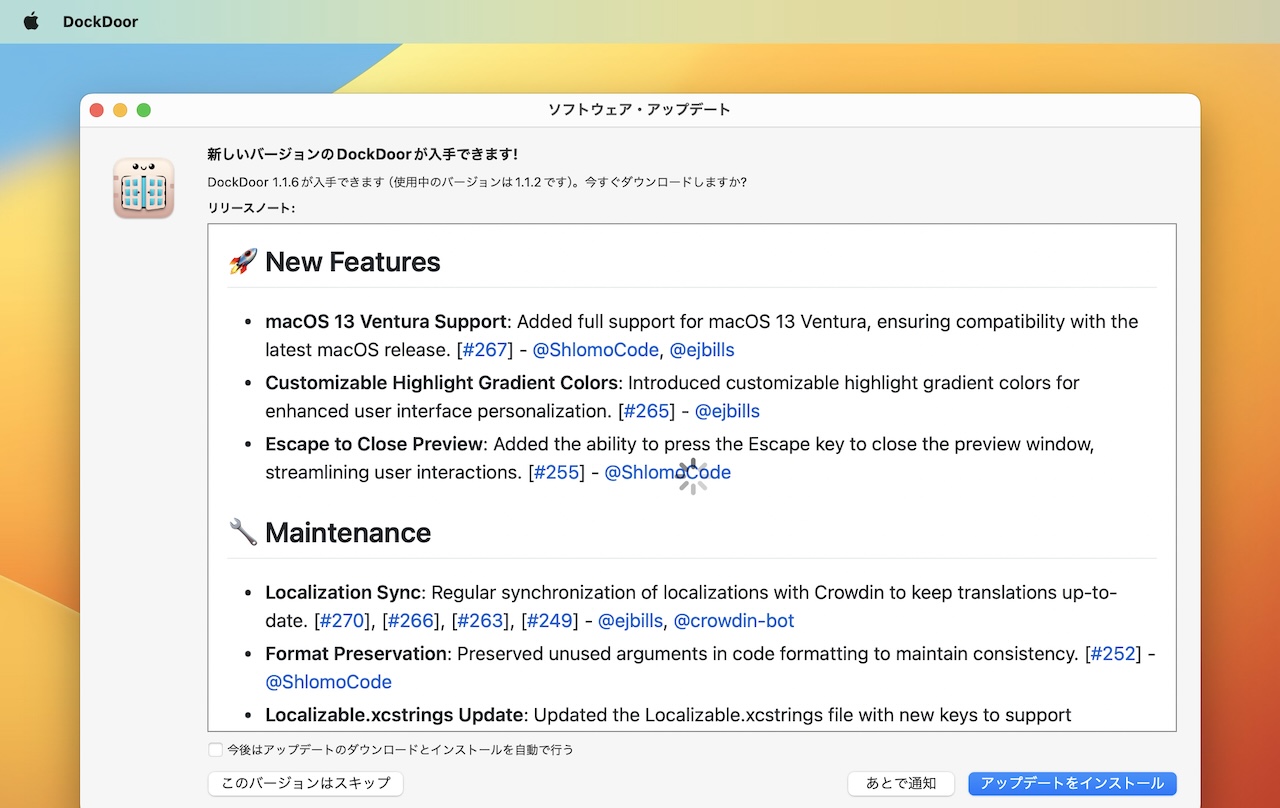Open @ShlomoCode link after #255

pyautogui.click(x=667, y=472)
